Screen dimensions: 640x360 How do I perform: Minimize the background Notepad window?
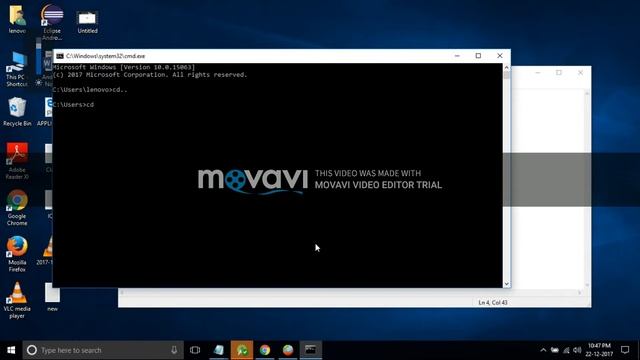pos(538,73)
